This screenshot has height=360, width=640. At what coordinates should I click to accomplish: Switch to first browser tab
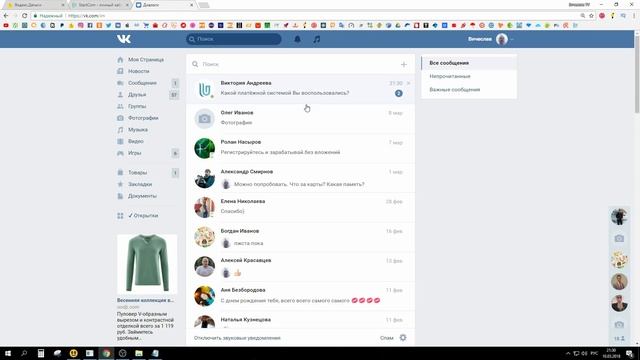[x=35, y=5]
